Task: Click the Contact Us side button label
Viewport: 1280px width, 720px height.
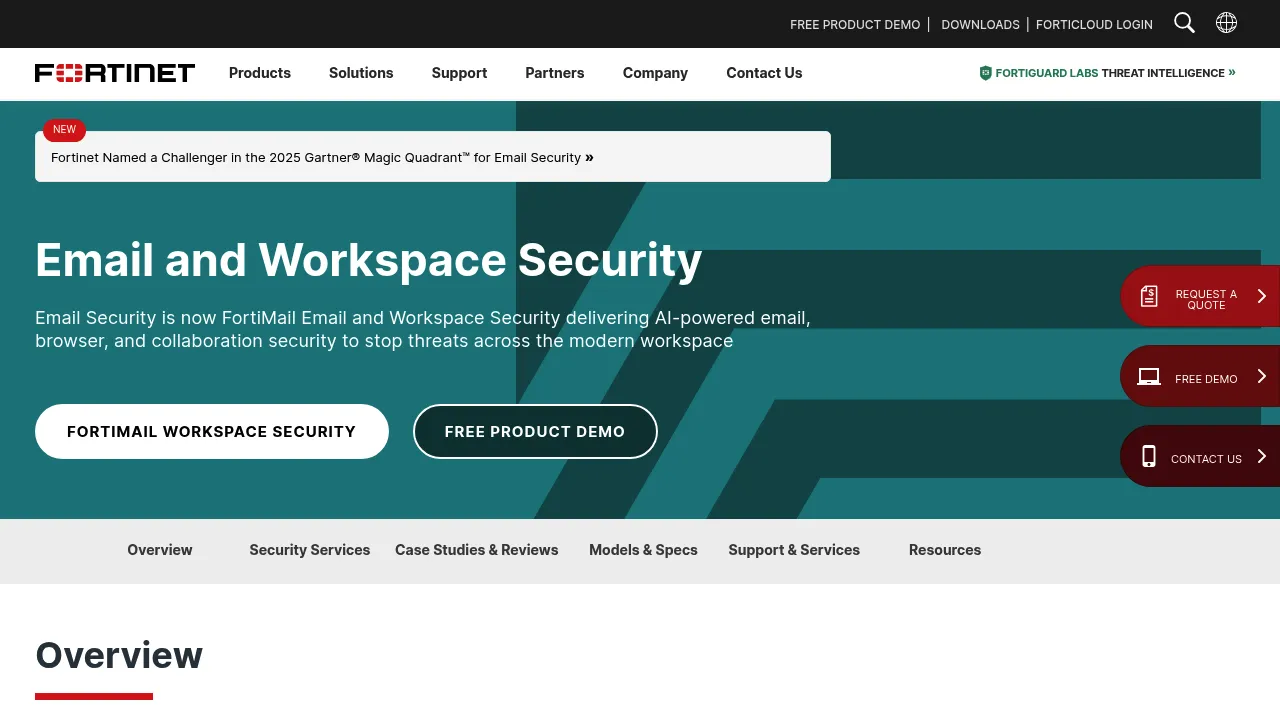Action: (x=1206, y=459)
